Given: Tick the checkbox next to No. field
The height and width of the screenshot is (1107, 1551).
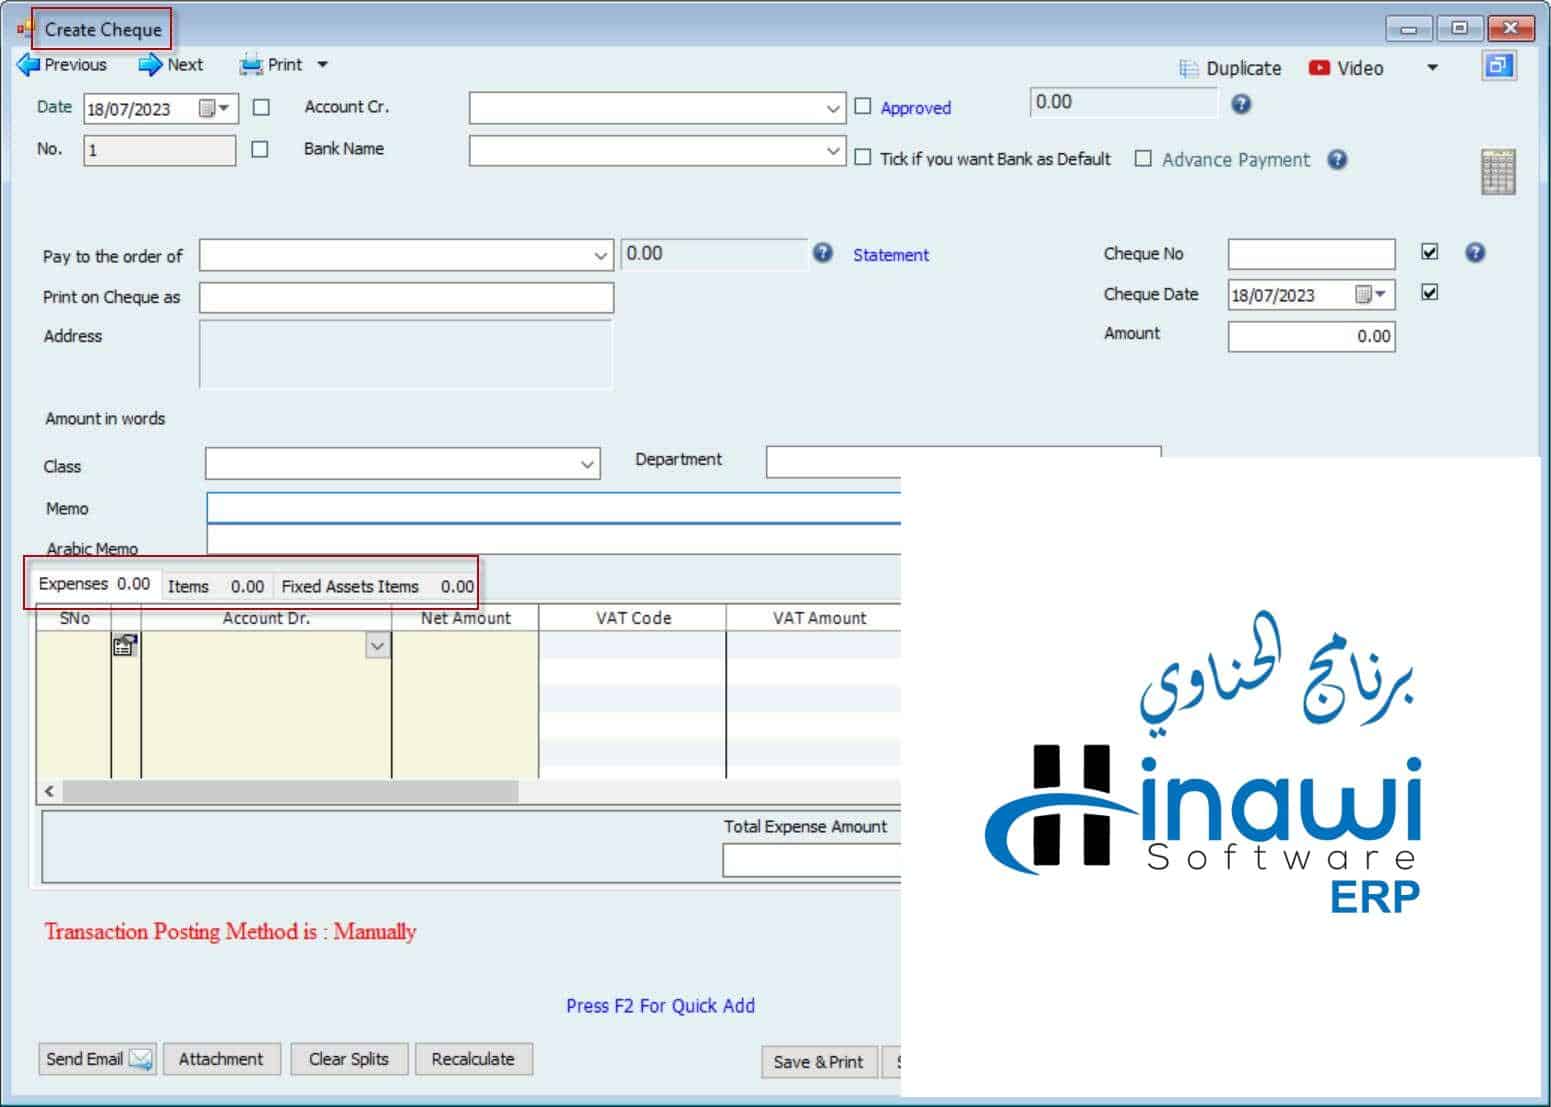Looking at the screenshot, I should tap(260, 149).
